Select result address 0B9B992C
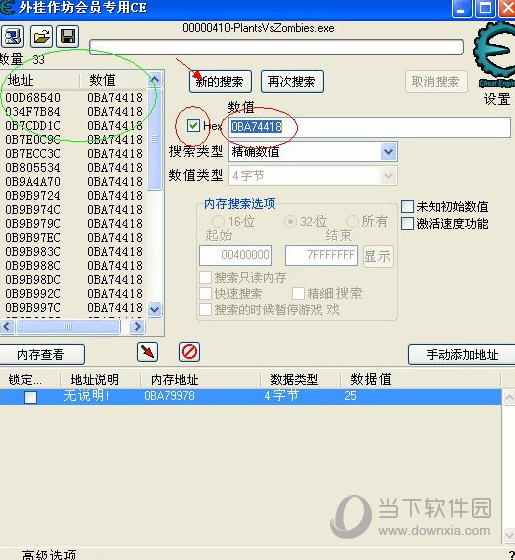Image resolution: width=515 pixels, height=560 pixels. click(33, 293)
